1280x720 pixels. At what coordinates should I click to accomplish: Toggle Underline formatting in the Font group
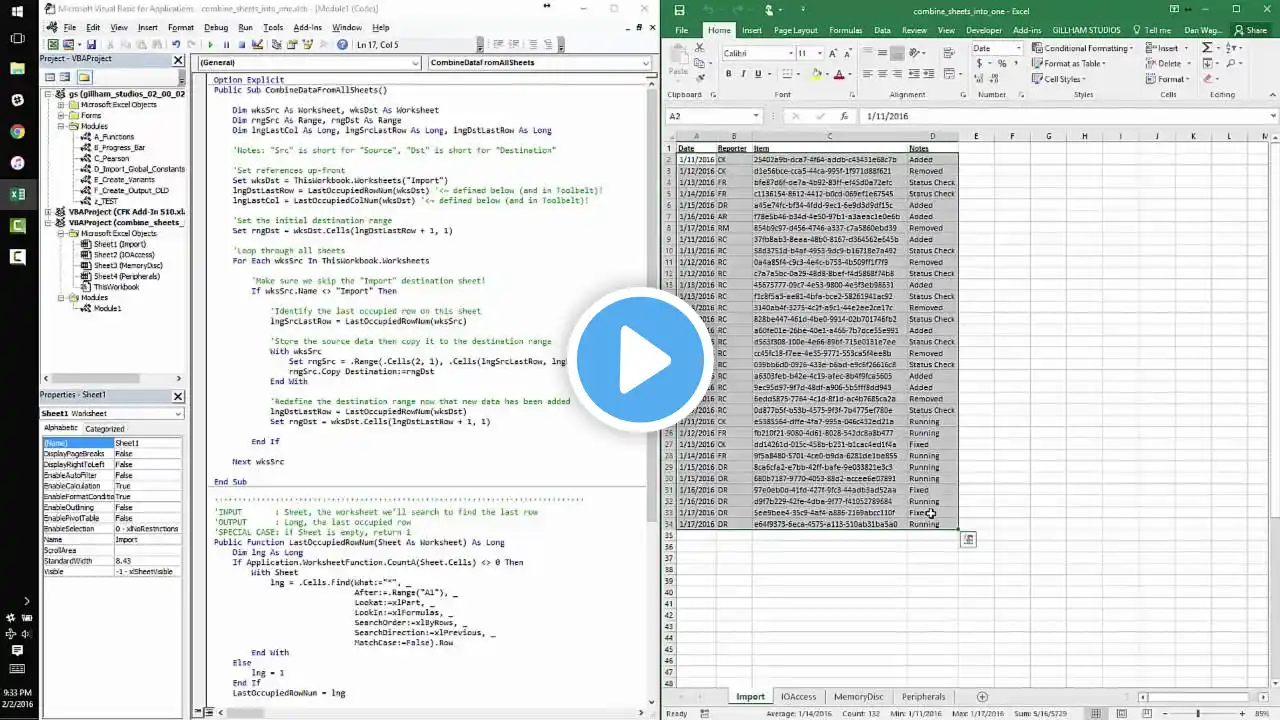pos(759,74)
